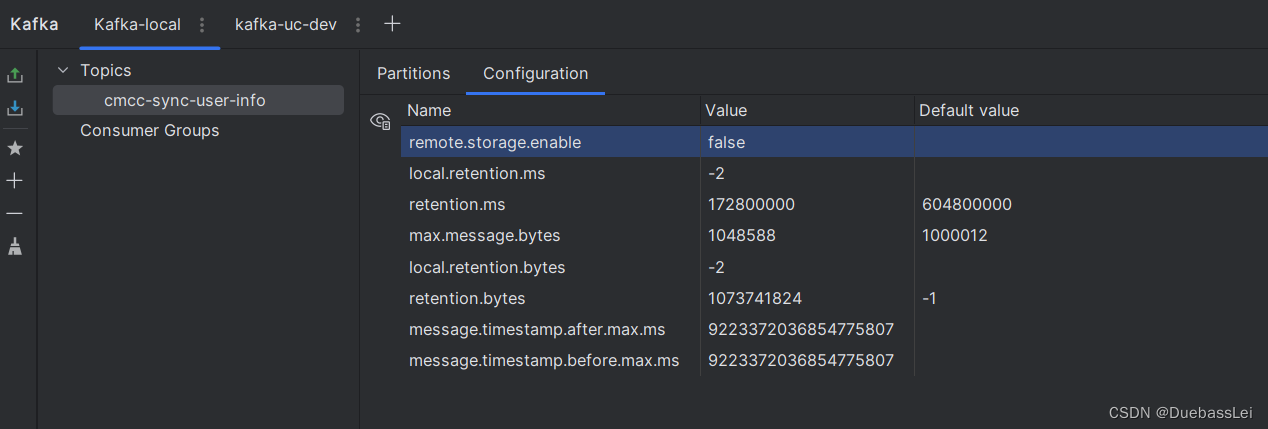Click the broom clear icon
Screen dimensions: 1268x429
point(15,246)
